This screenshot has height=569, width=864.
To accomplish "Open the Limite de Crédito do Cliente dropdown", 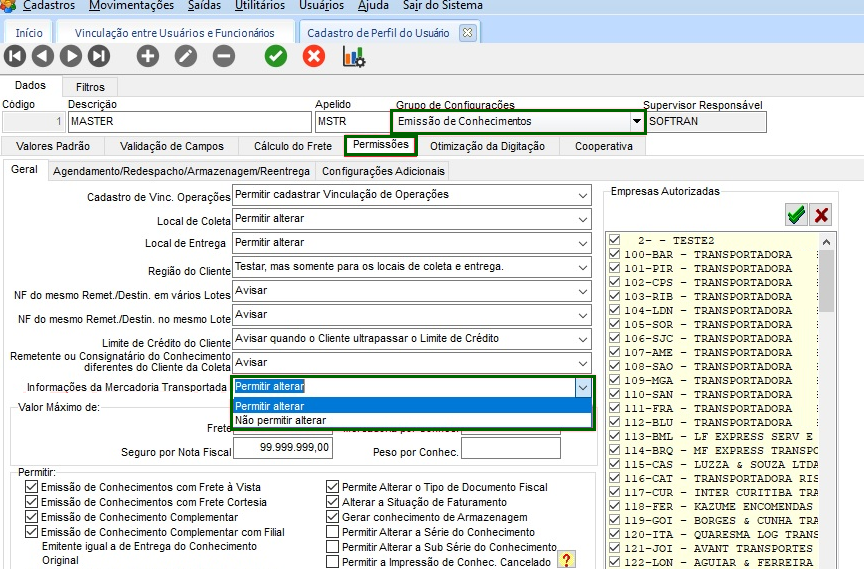I will click(583, 339).
